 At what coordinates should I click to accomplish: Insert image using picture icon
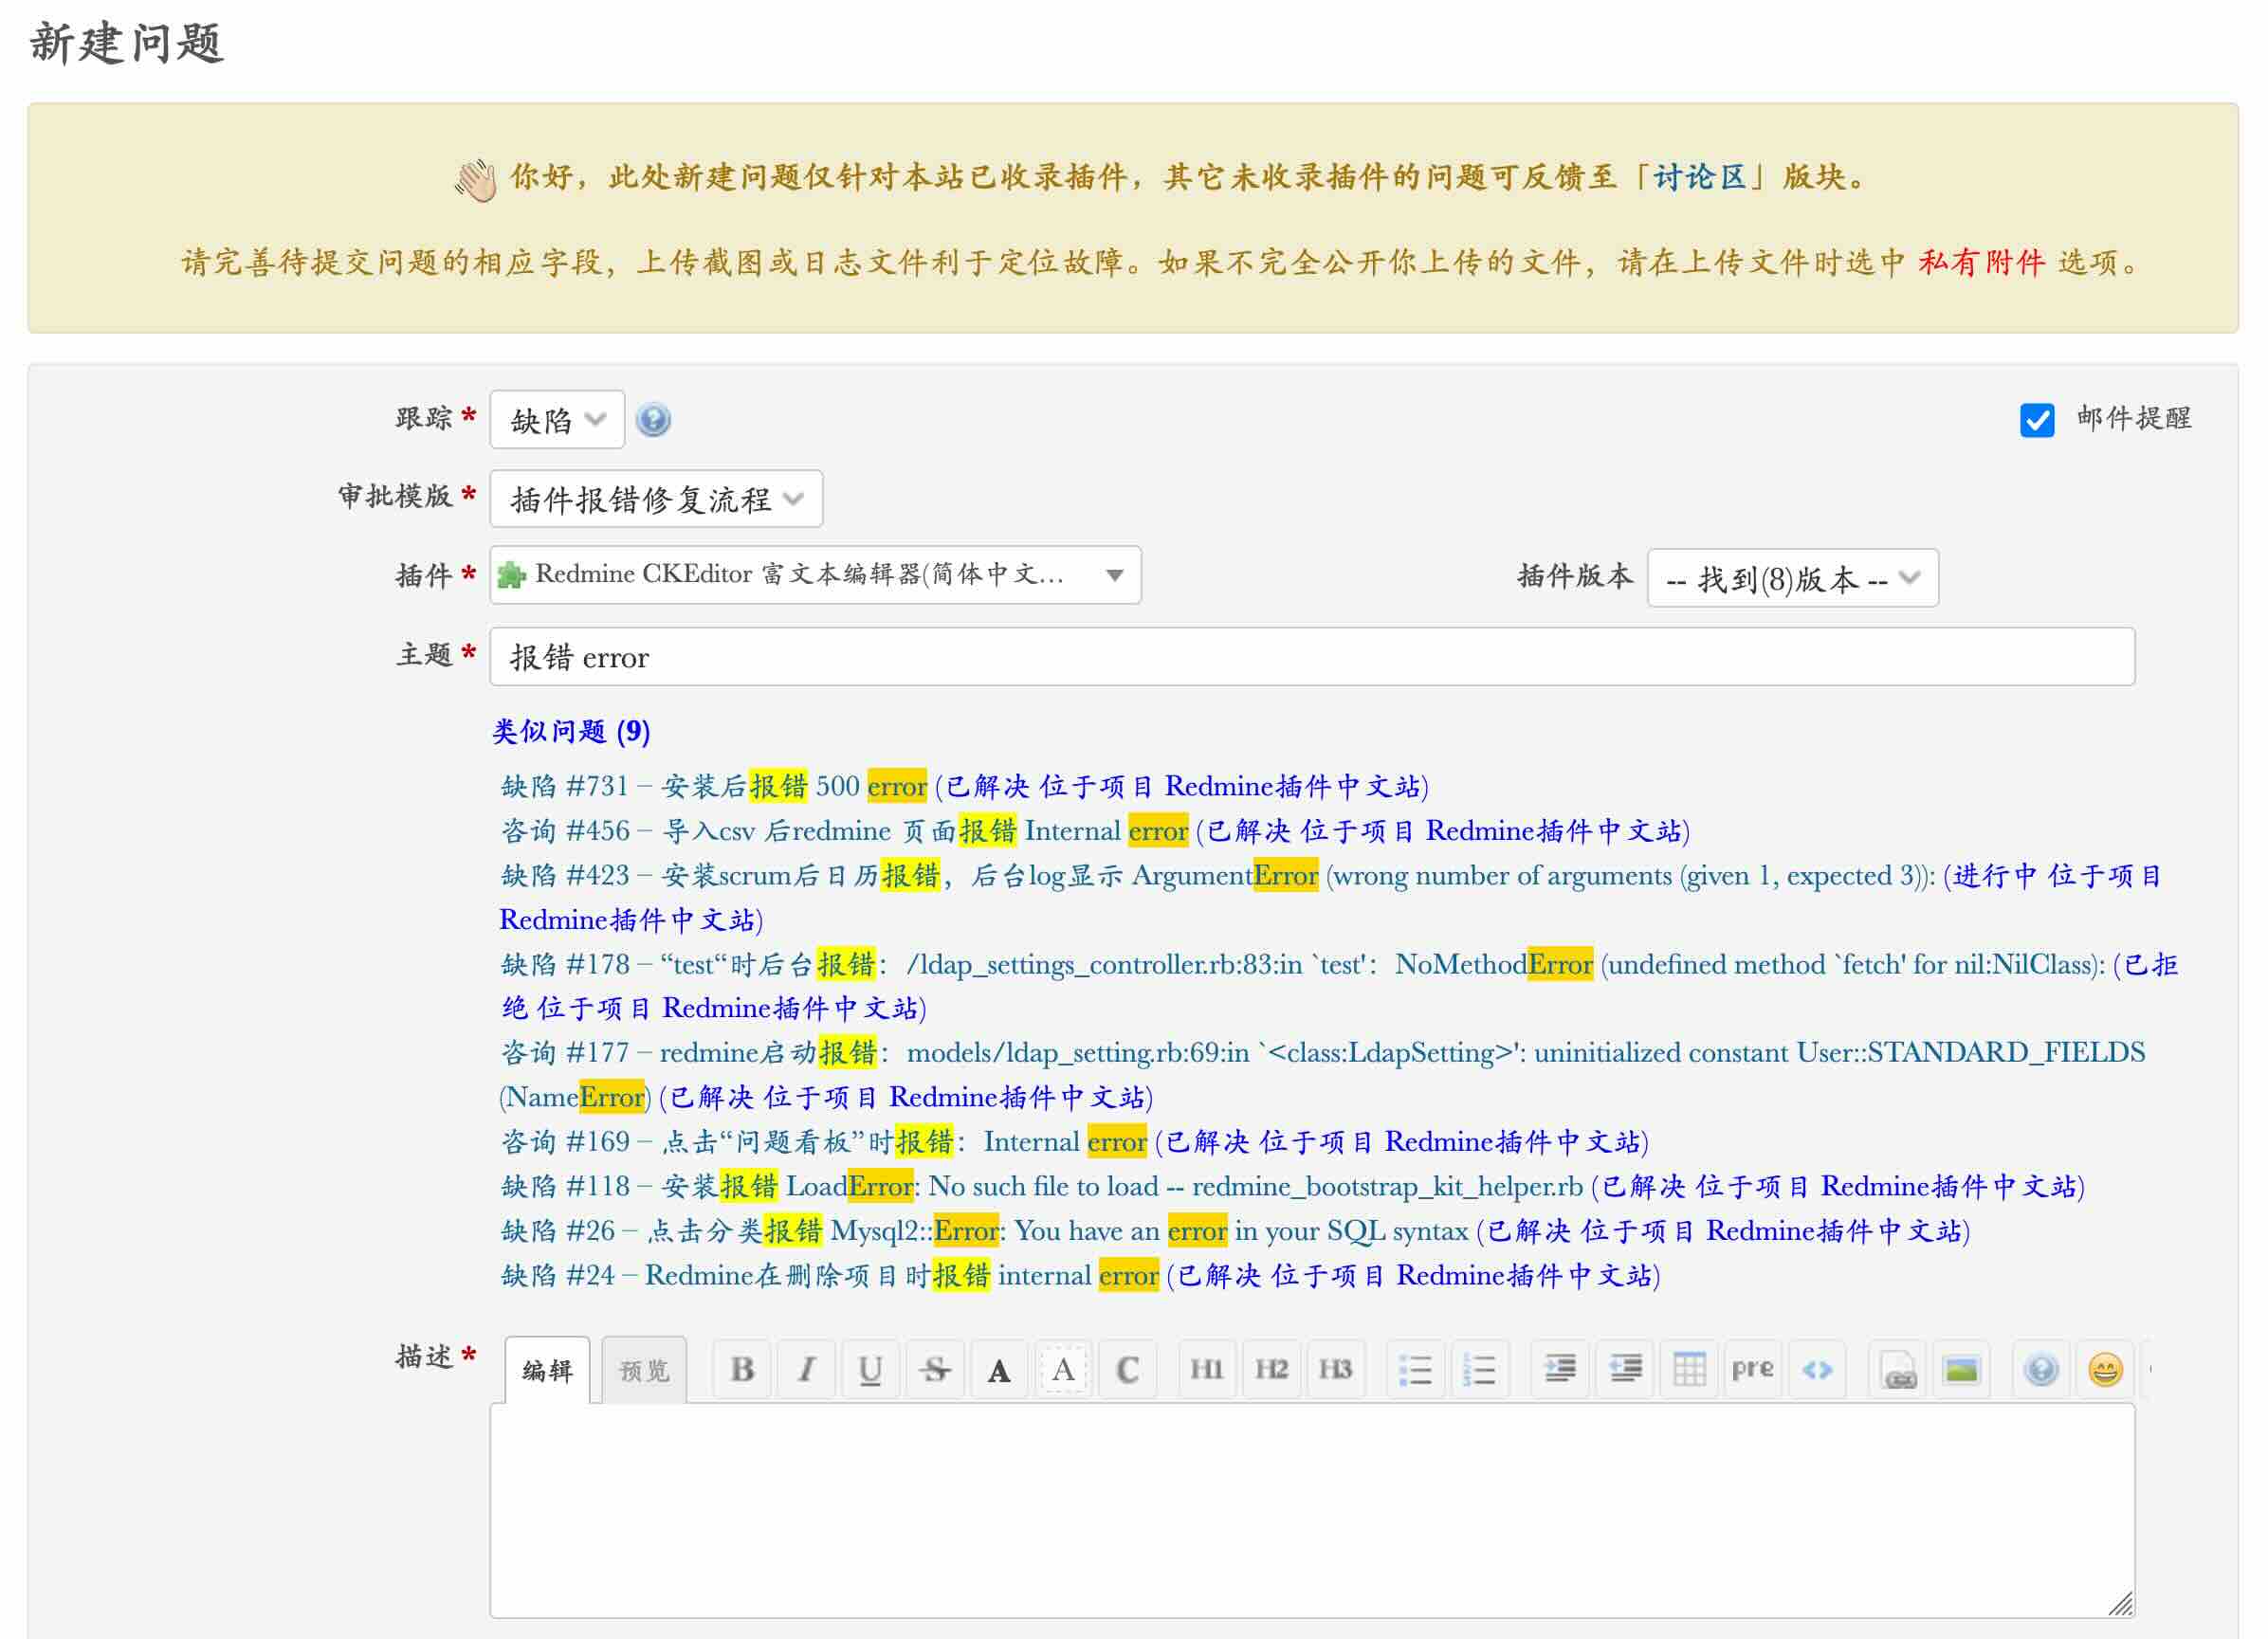click(1961, 1369)
